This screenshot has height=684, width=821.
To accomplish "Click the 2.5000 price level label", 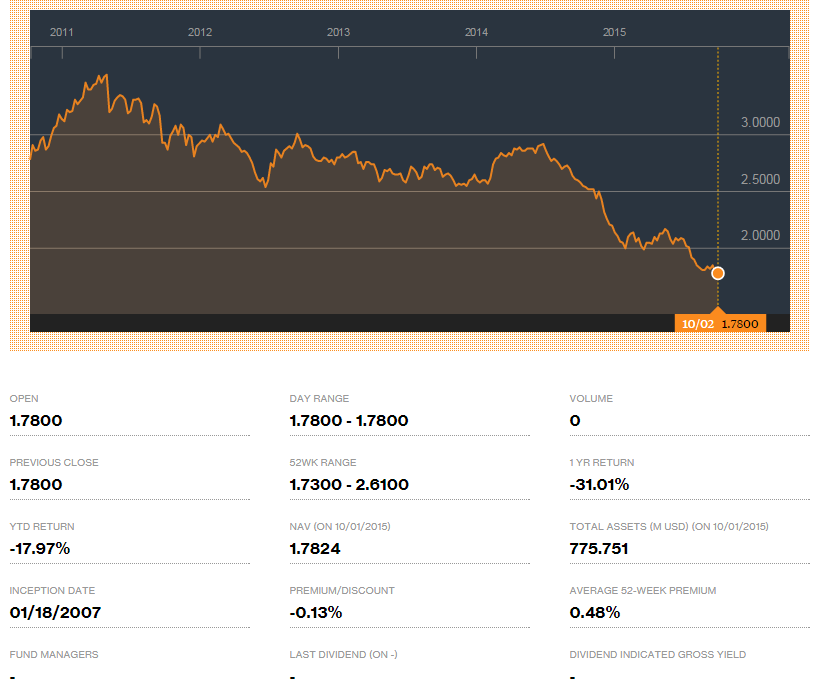I will pos(760,180).
